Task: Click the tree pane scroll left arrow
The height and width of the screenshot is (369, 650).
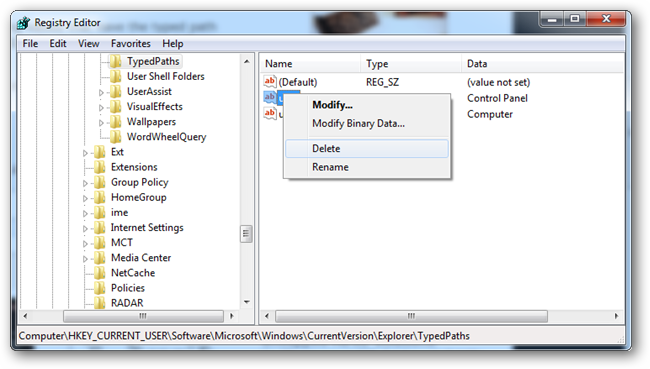Action: (x=25, y=316)
